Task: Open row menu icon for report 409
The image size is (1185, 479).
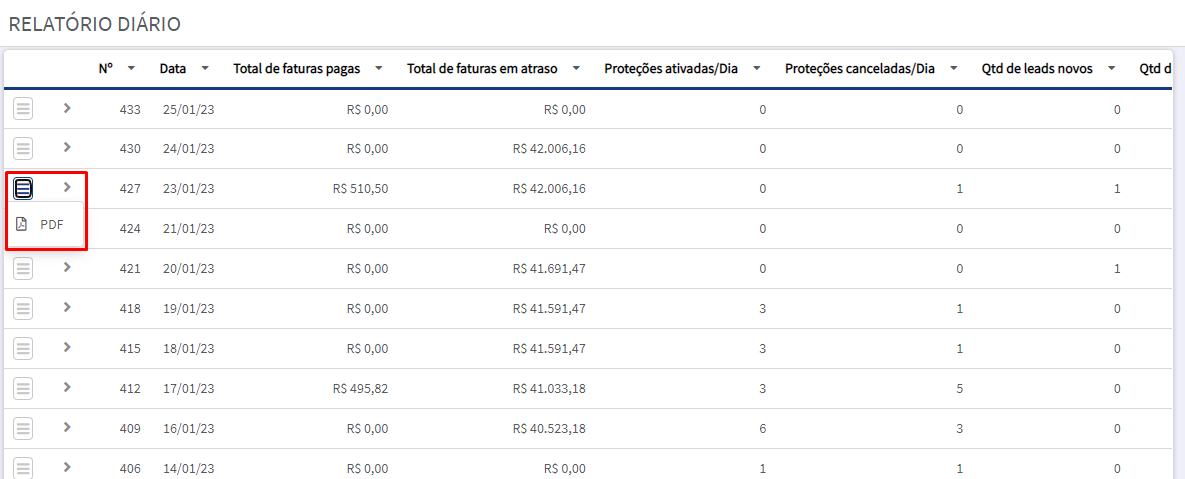Action: pyautogui.click(x=23, y=428)
